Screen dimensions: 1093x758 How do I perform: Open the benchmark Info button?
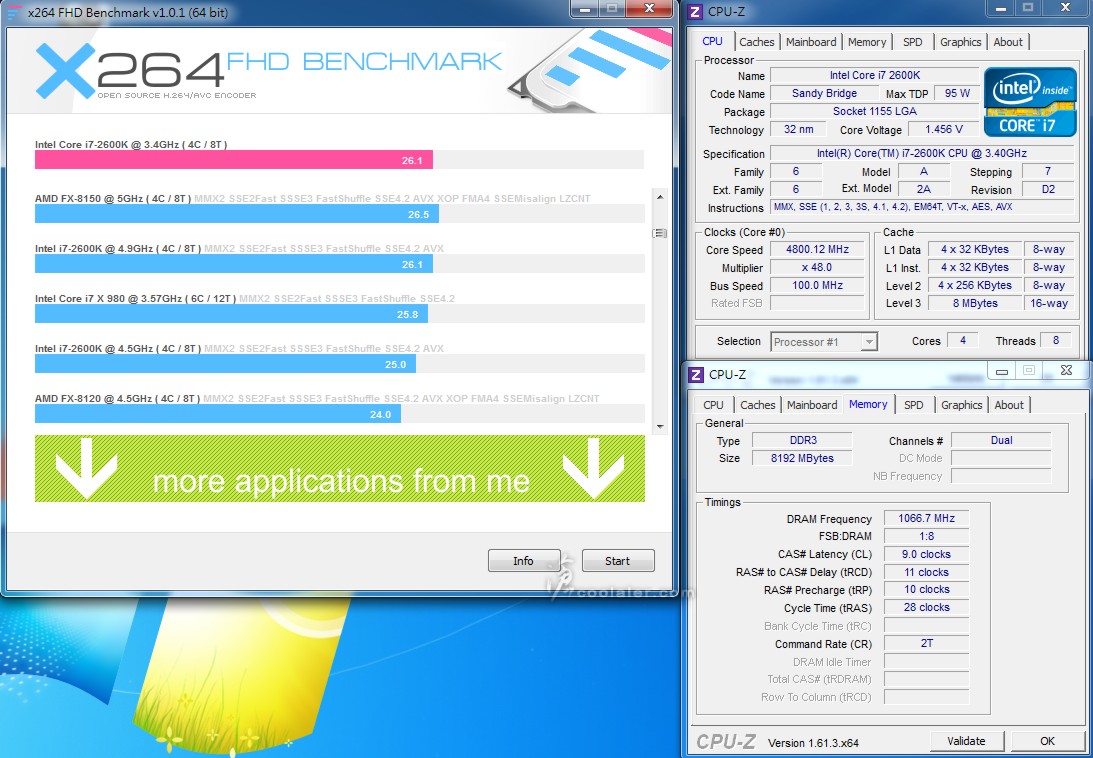(523, 561)
